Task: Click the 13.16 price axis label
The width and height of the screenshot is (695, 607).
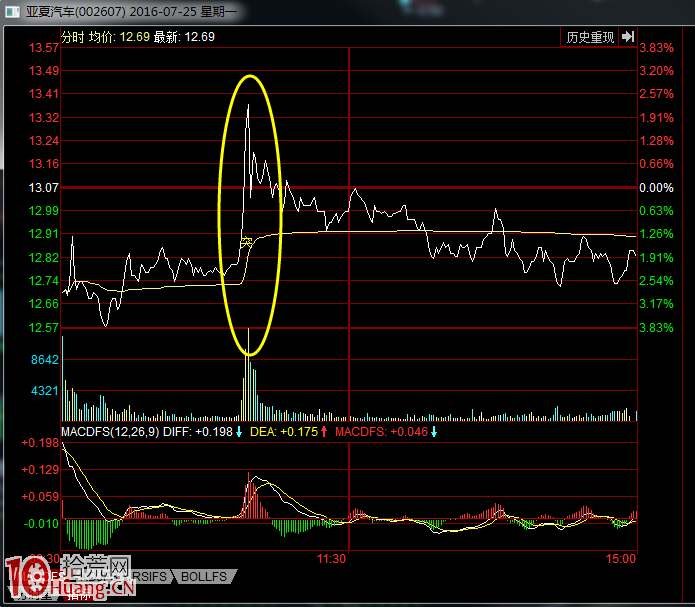Action: coord(43,164)
